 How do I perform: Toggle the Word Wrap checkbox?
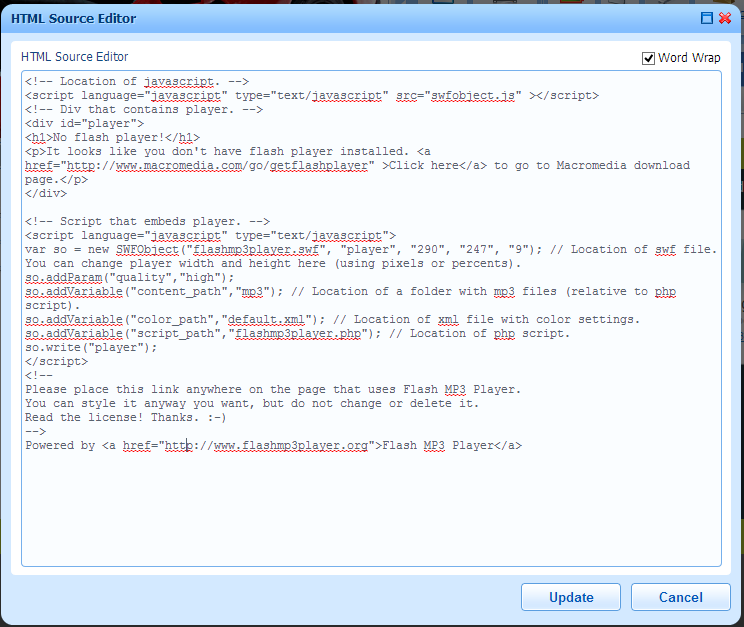648,58
